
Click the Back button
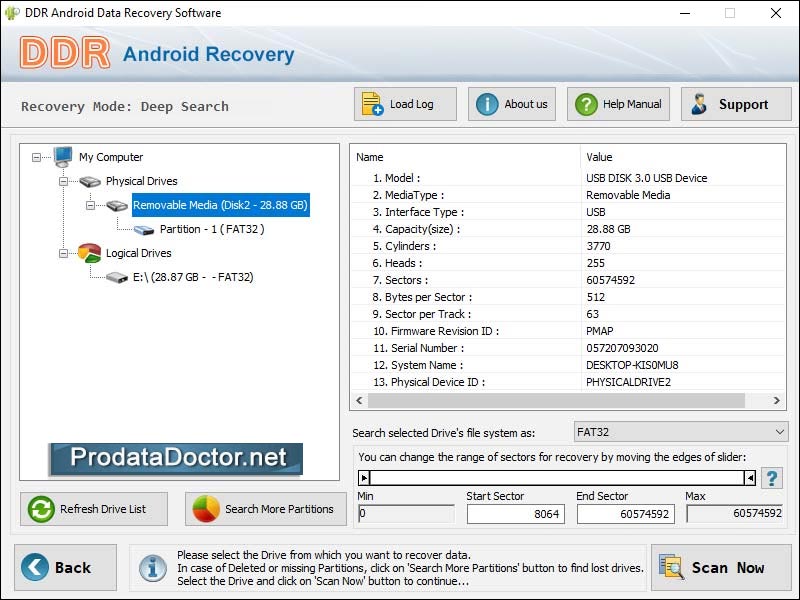coord(65,567)
